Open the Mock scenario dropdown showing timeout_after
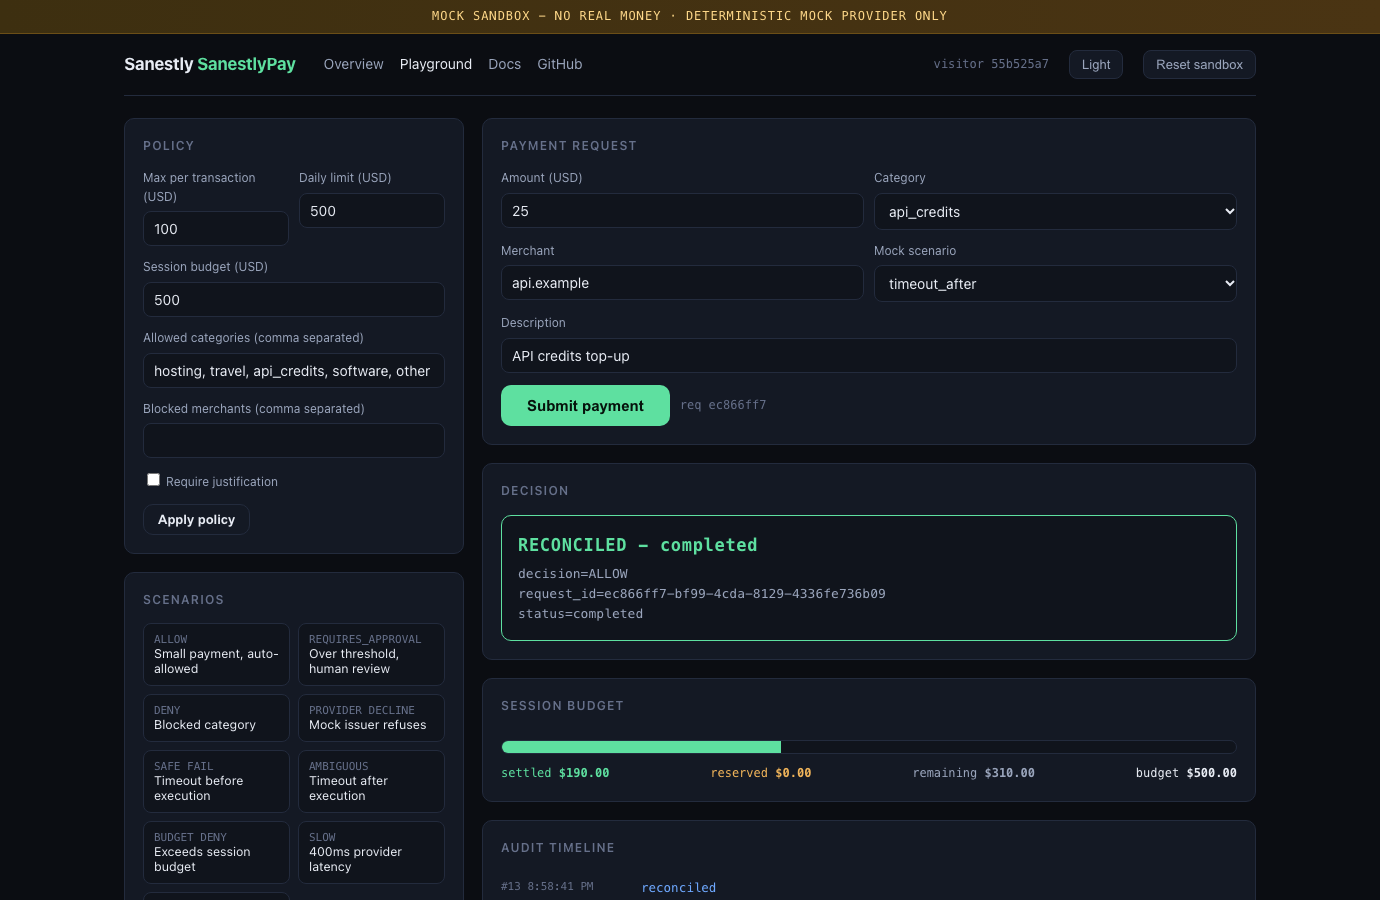Screen dimensions: 1380x900 point(1055,284)
